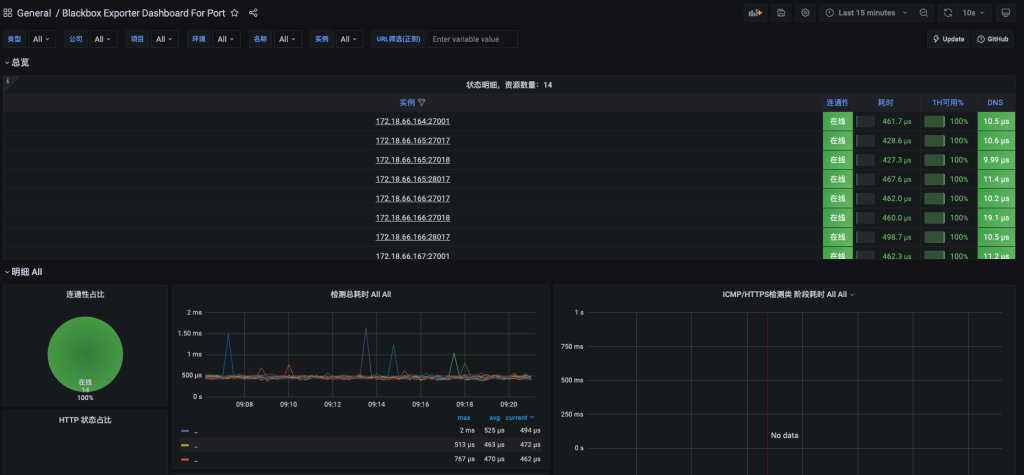Open the 项目 All dropdown

point(165,39)
